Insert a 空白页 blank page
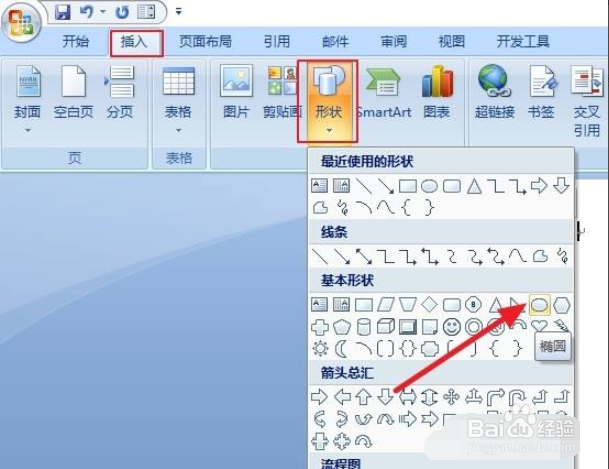 [74, 93]
